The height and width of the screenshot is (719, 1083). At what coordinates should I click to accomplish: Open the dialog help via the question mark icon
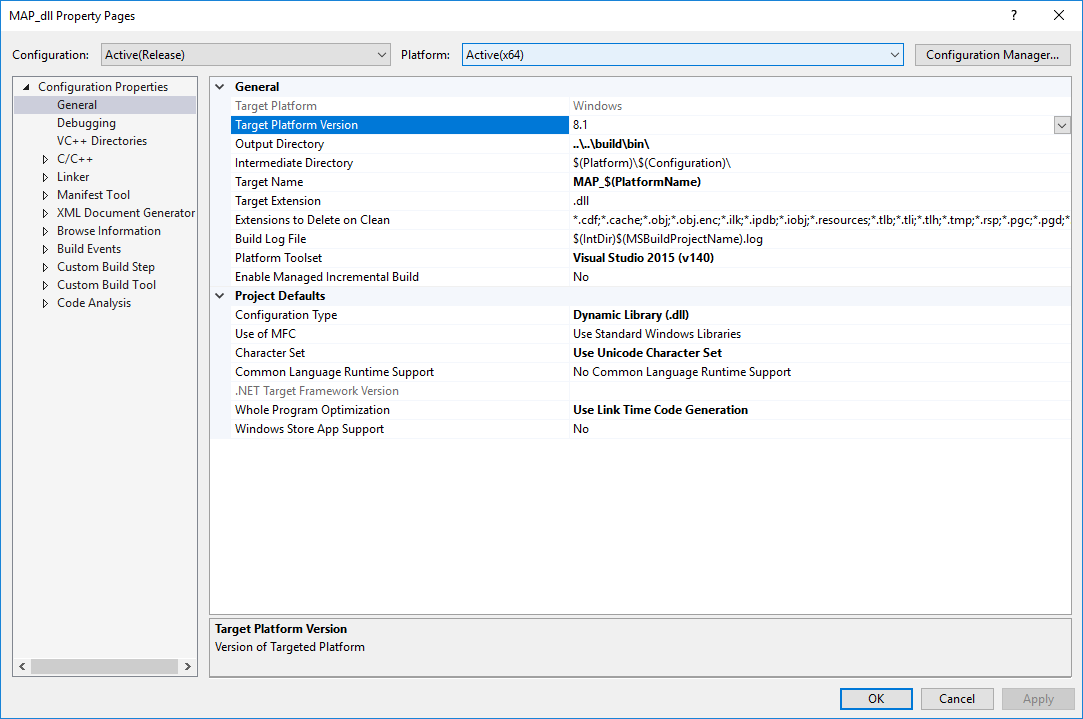coord(1013,15)
